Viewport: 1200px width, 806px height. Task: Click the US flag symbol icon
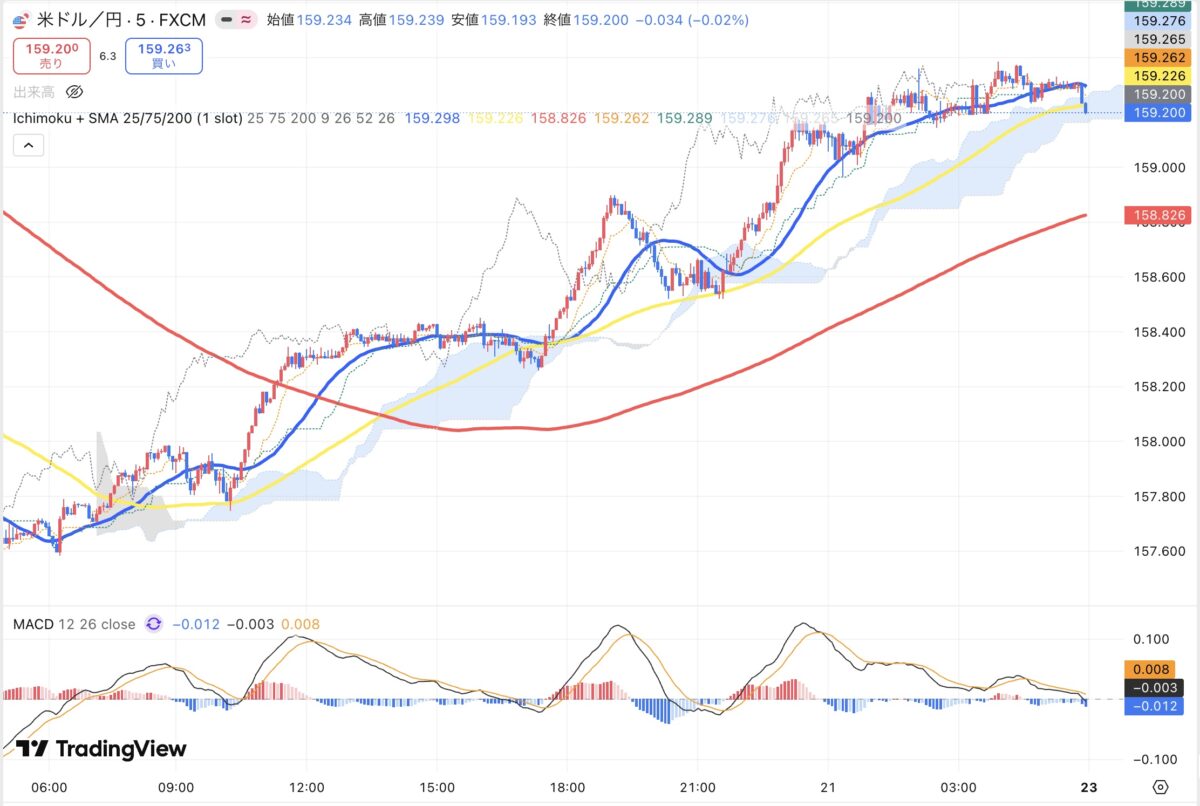[x=20, y=19]
